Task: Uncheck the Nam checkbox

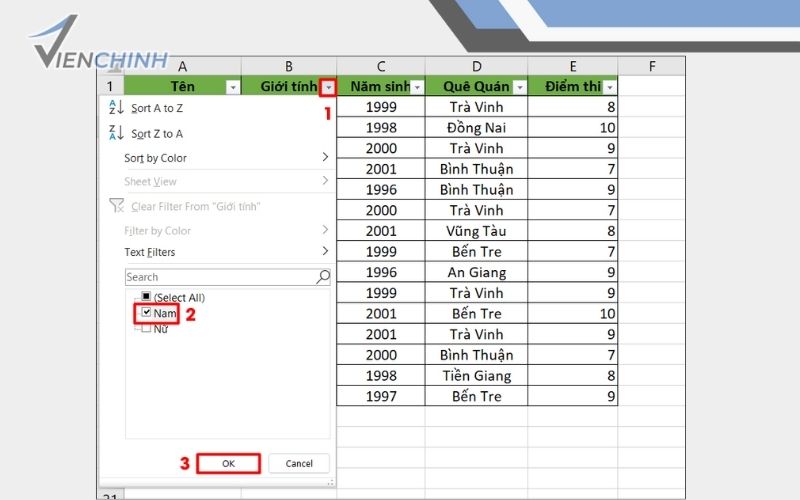Action: 146,312
